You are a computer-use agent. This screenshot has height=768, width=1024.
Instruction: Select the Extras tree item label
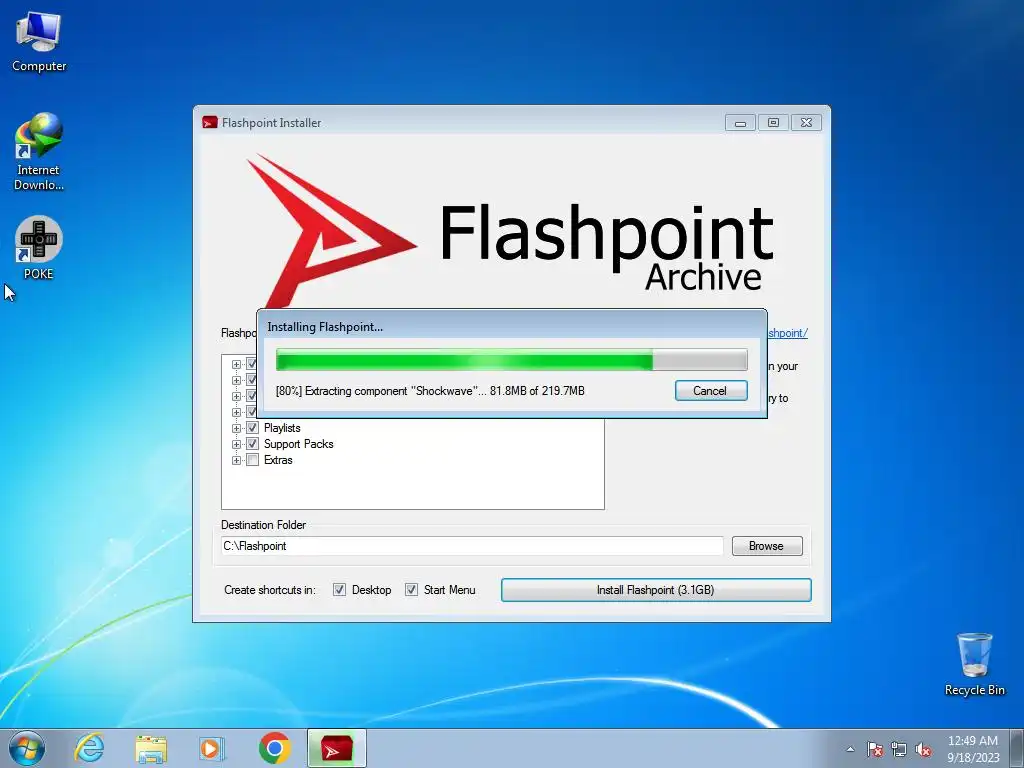point(278,460)
